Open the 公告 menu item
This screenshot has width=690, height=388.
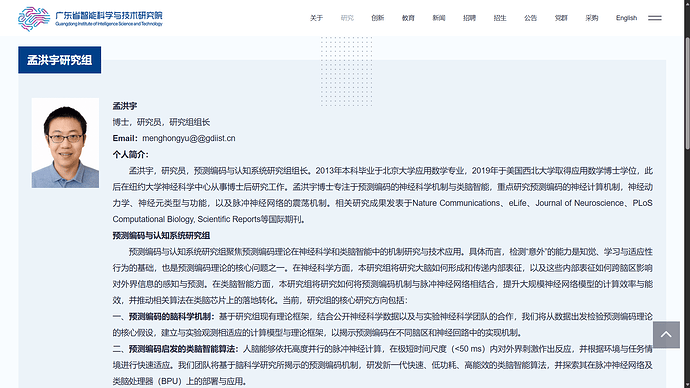(531, 18)
